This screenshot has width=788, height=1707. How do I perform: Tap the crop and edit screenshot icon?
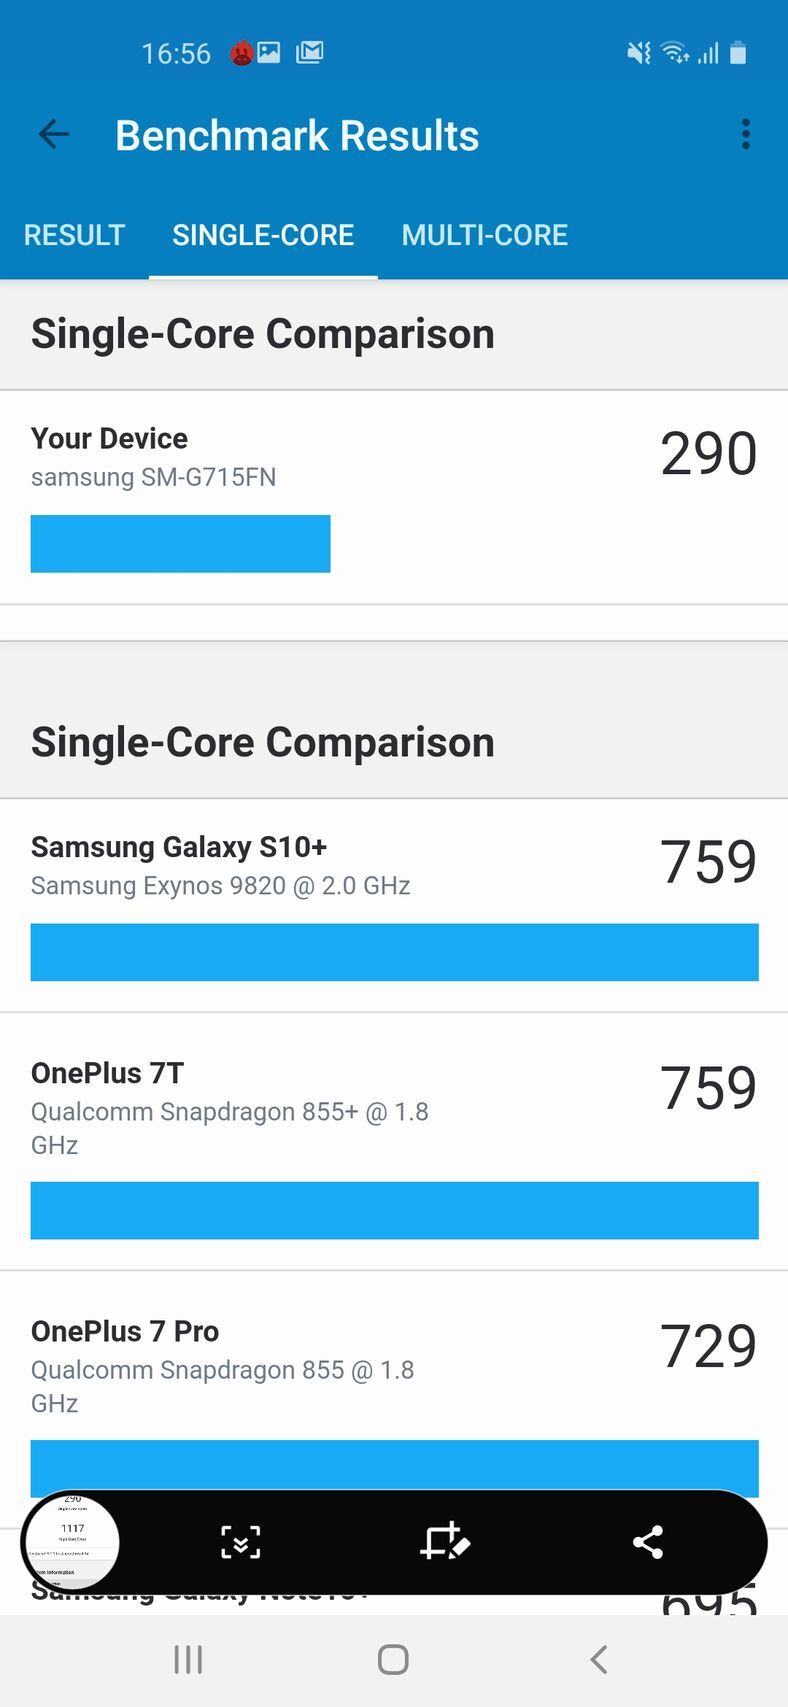[445, 1542]
